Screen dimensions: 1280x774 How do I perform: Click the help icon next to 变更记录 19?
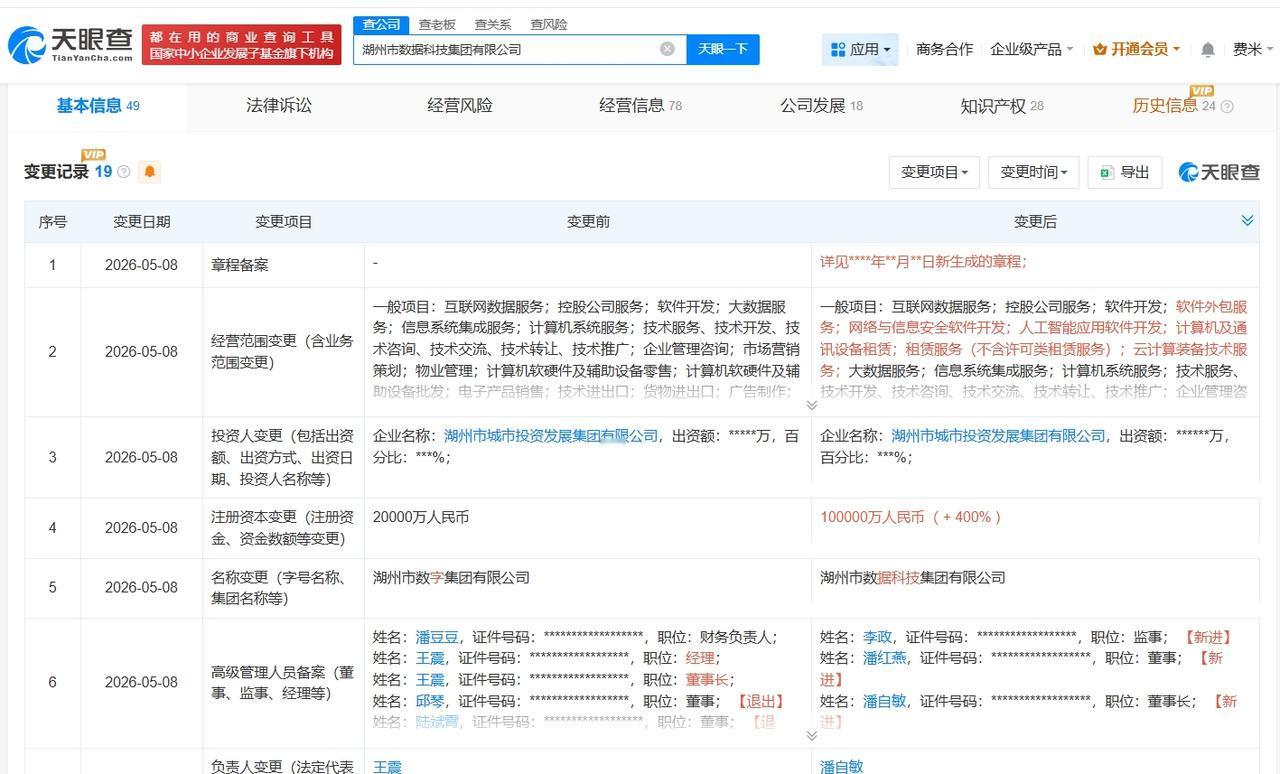click(124, 172)
